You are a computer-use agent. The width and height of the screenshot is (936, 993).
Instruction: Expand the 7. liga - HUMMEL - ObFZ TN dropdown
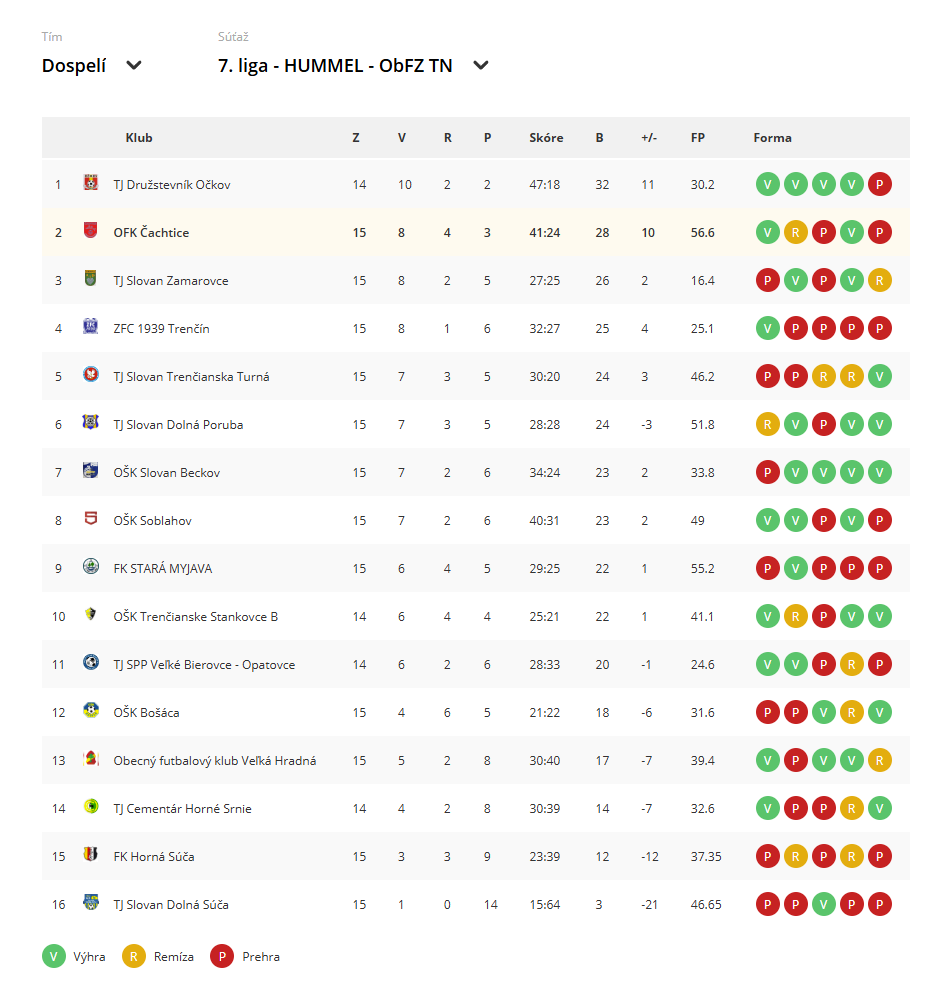(x=353, y=65)
